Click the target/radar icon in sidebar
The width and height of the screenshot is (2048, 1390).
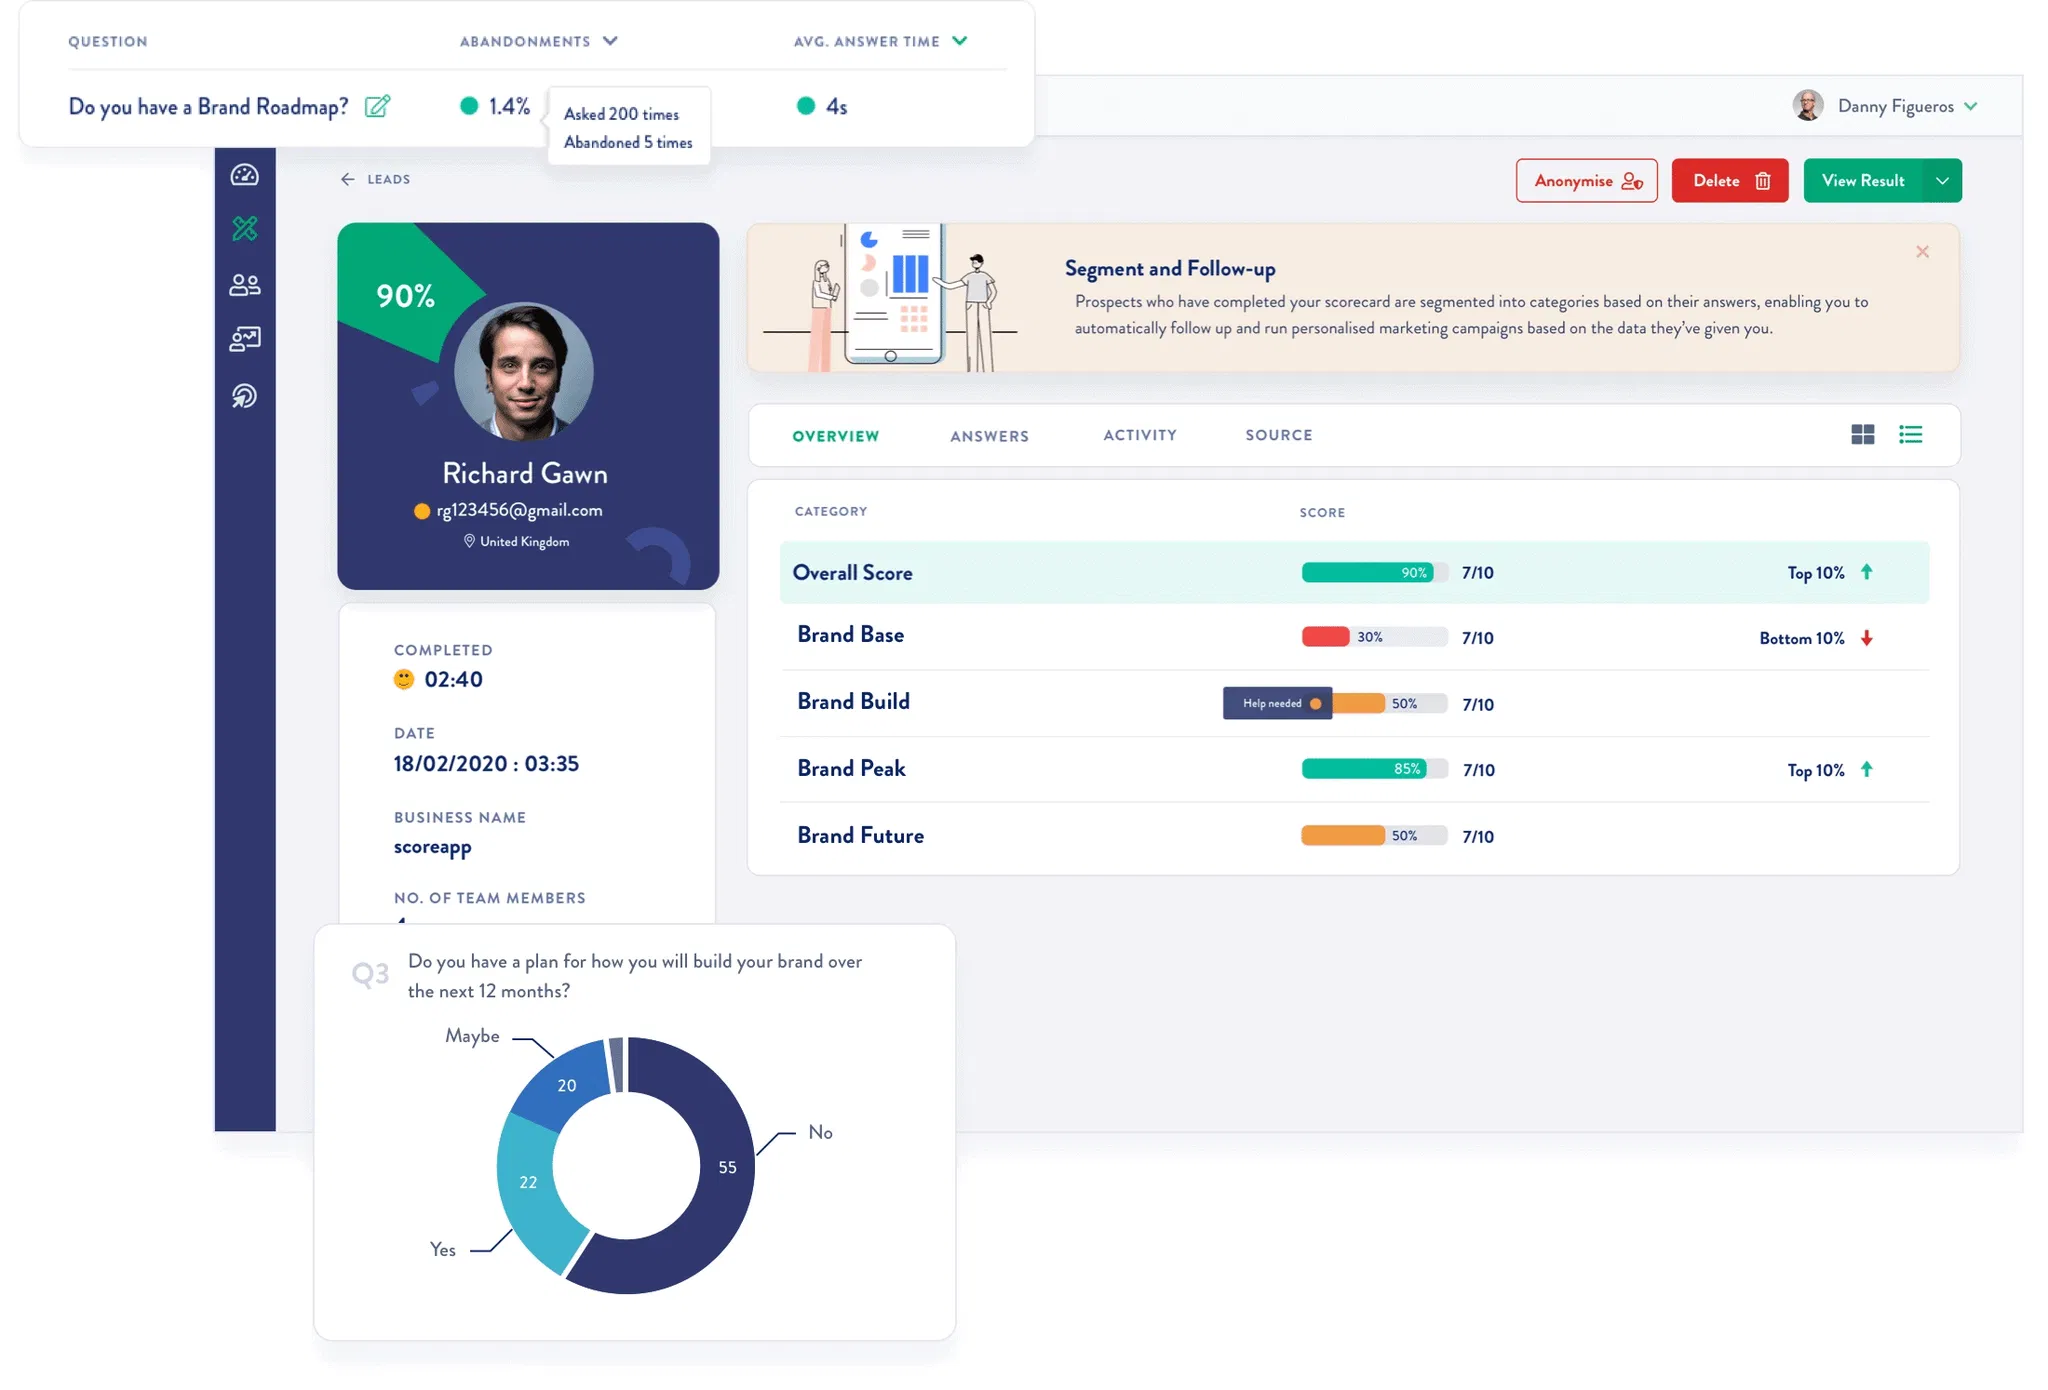tap(245, 396)
